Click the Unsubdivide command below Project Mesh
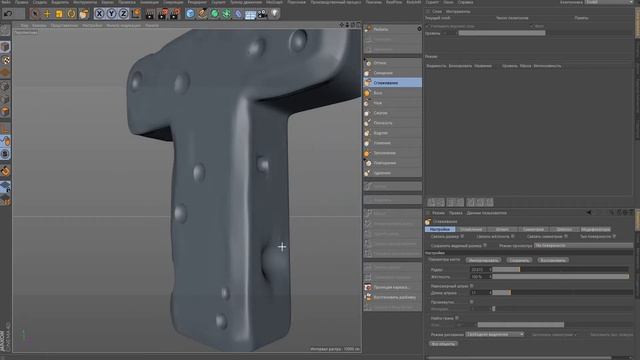The image size is (640, 360). coord(392,298)
